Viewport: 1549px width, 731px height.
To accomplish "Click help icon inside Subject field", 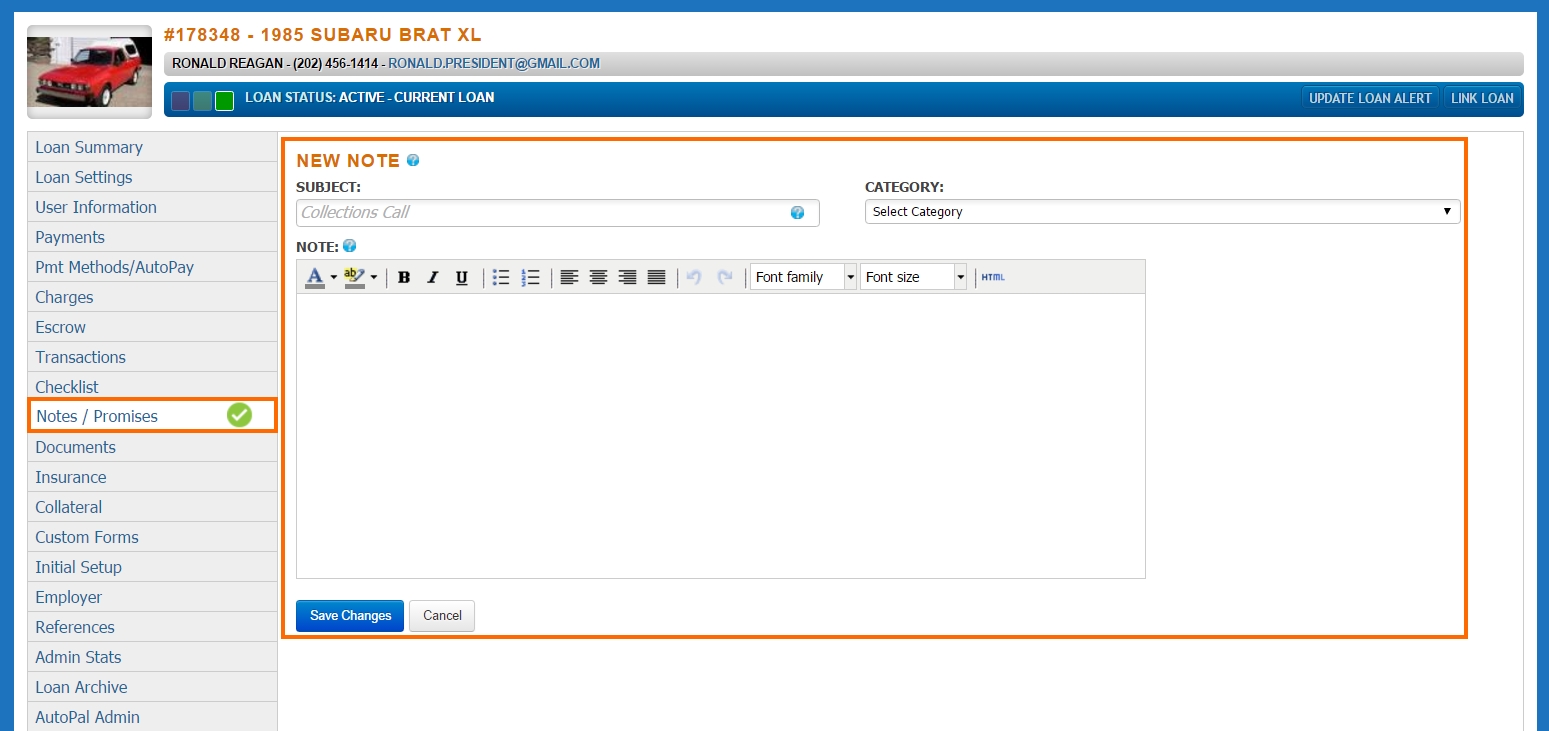I will (x=797, y=212).
